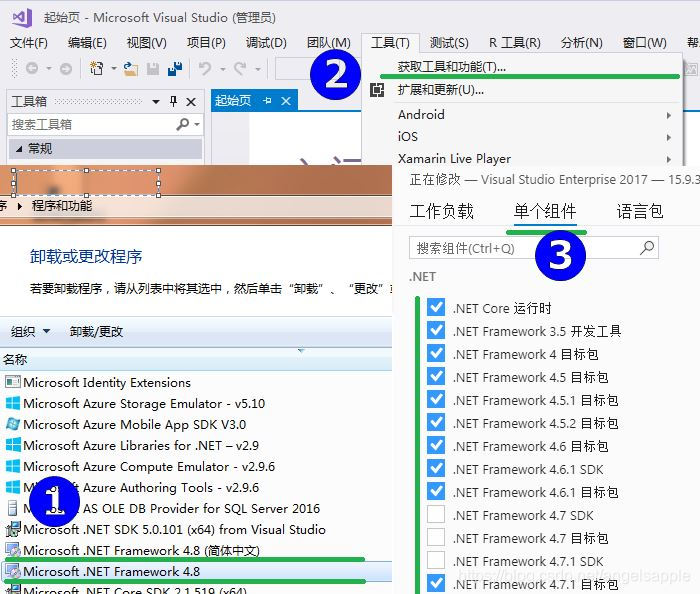
Task: Open the 文件(F) menu
Action: coord(29,43)
